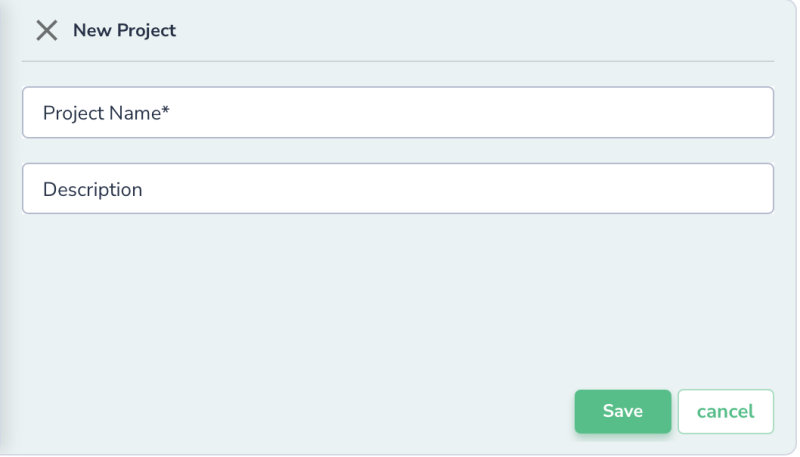
Task: Click the first field labeled Project Name
Action: (x=398, y=112)
